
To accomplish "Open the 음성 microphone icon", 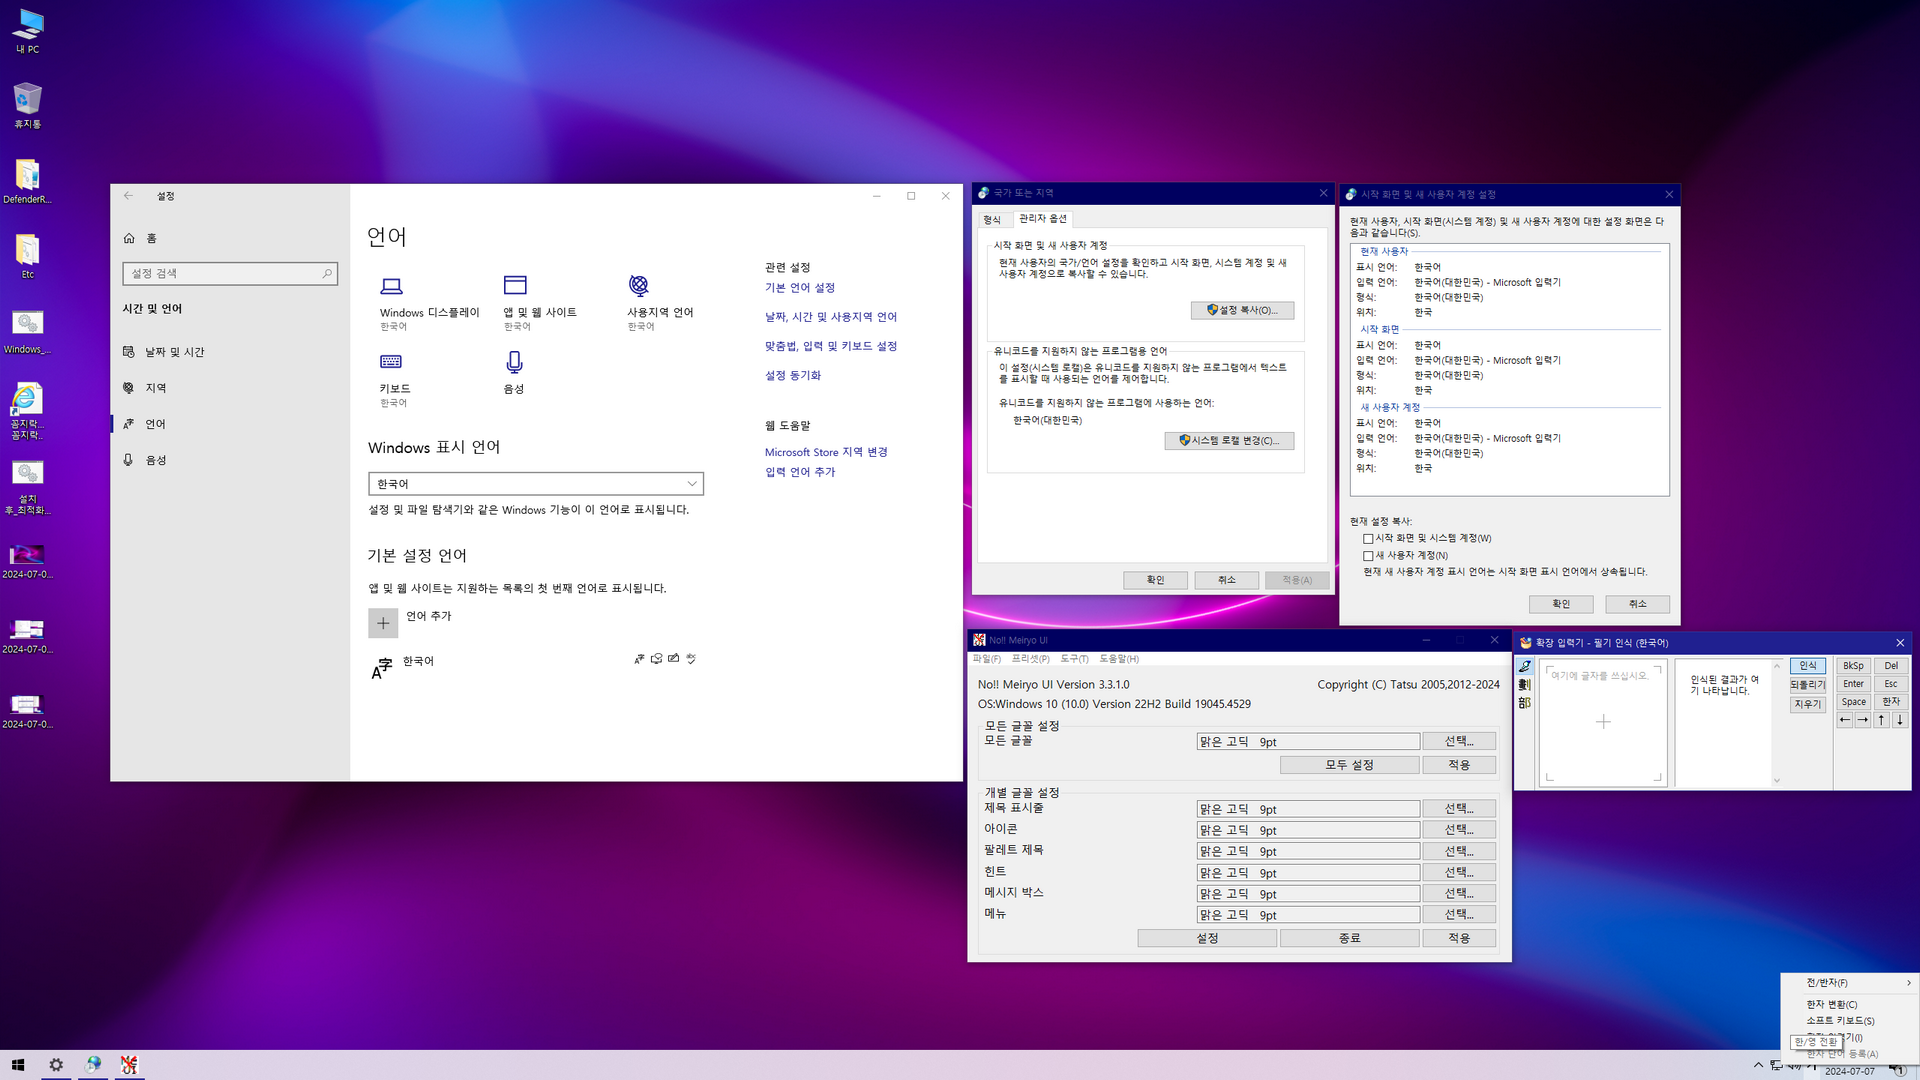I will (x=514, y=361).
